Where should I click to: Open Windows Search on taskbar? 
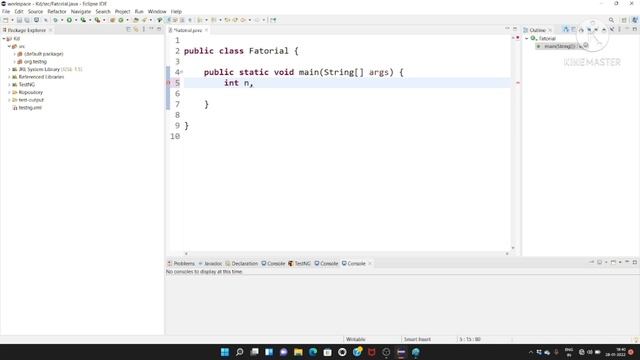click(x=240, y=352)
